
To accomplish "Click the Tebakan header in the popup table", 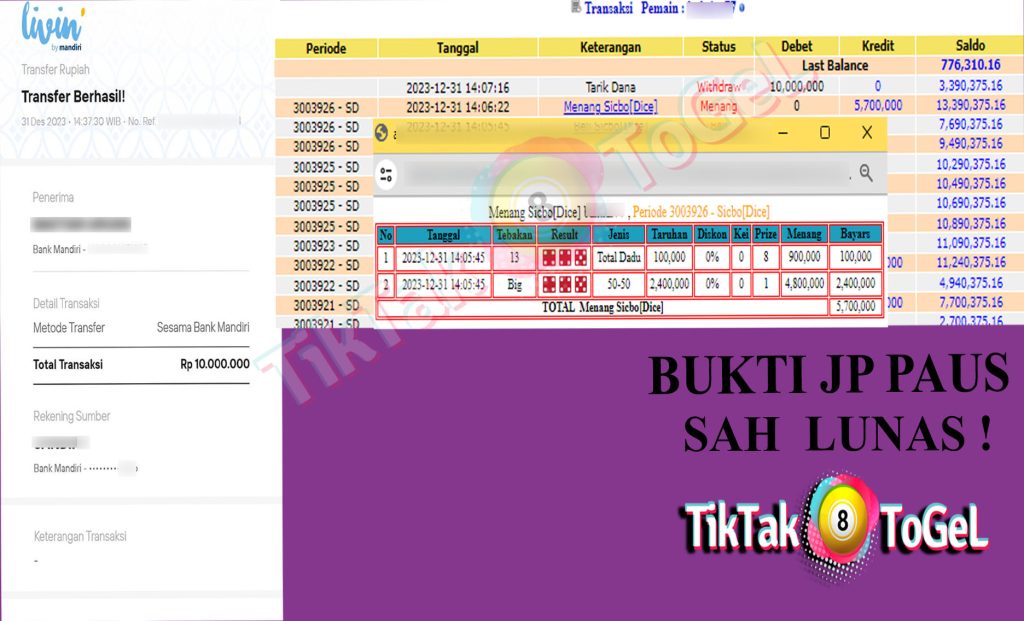I will tap(514, 234).
